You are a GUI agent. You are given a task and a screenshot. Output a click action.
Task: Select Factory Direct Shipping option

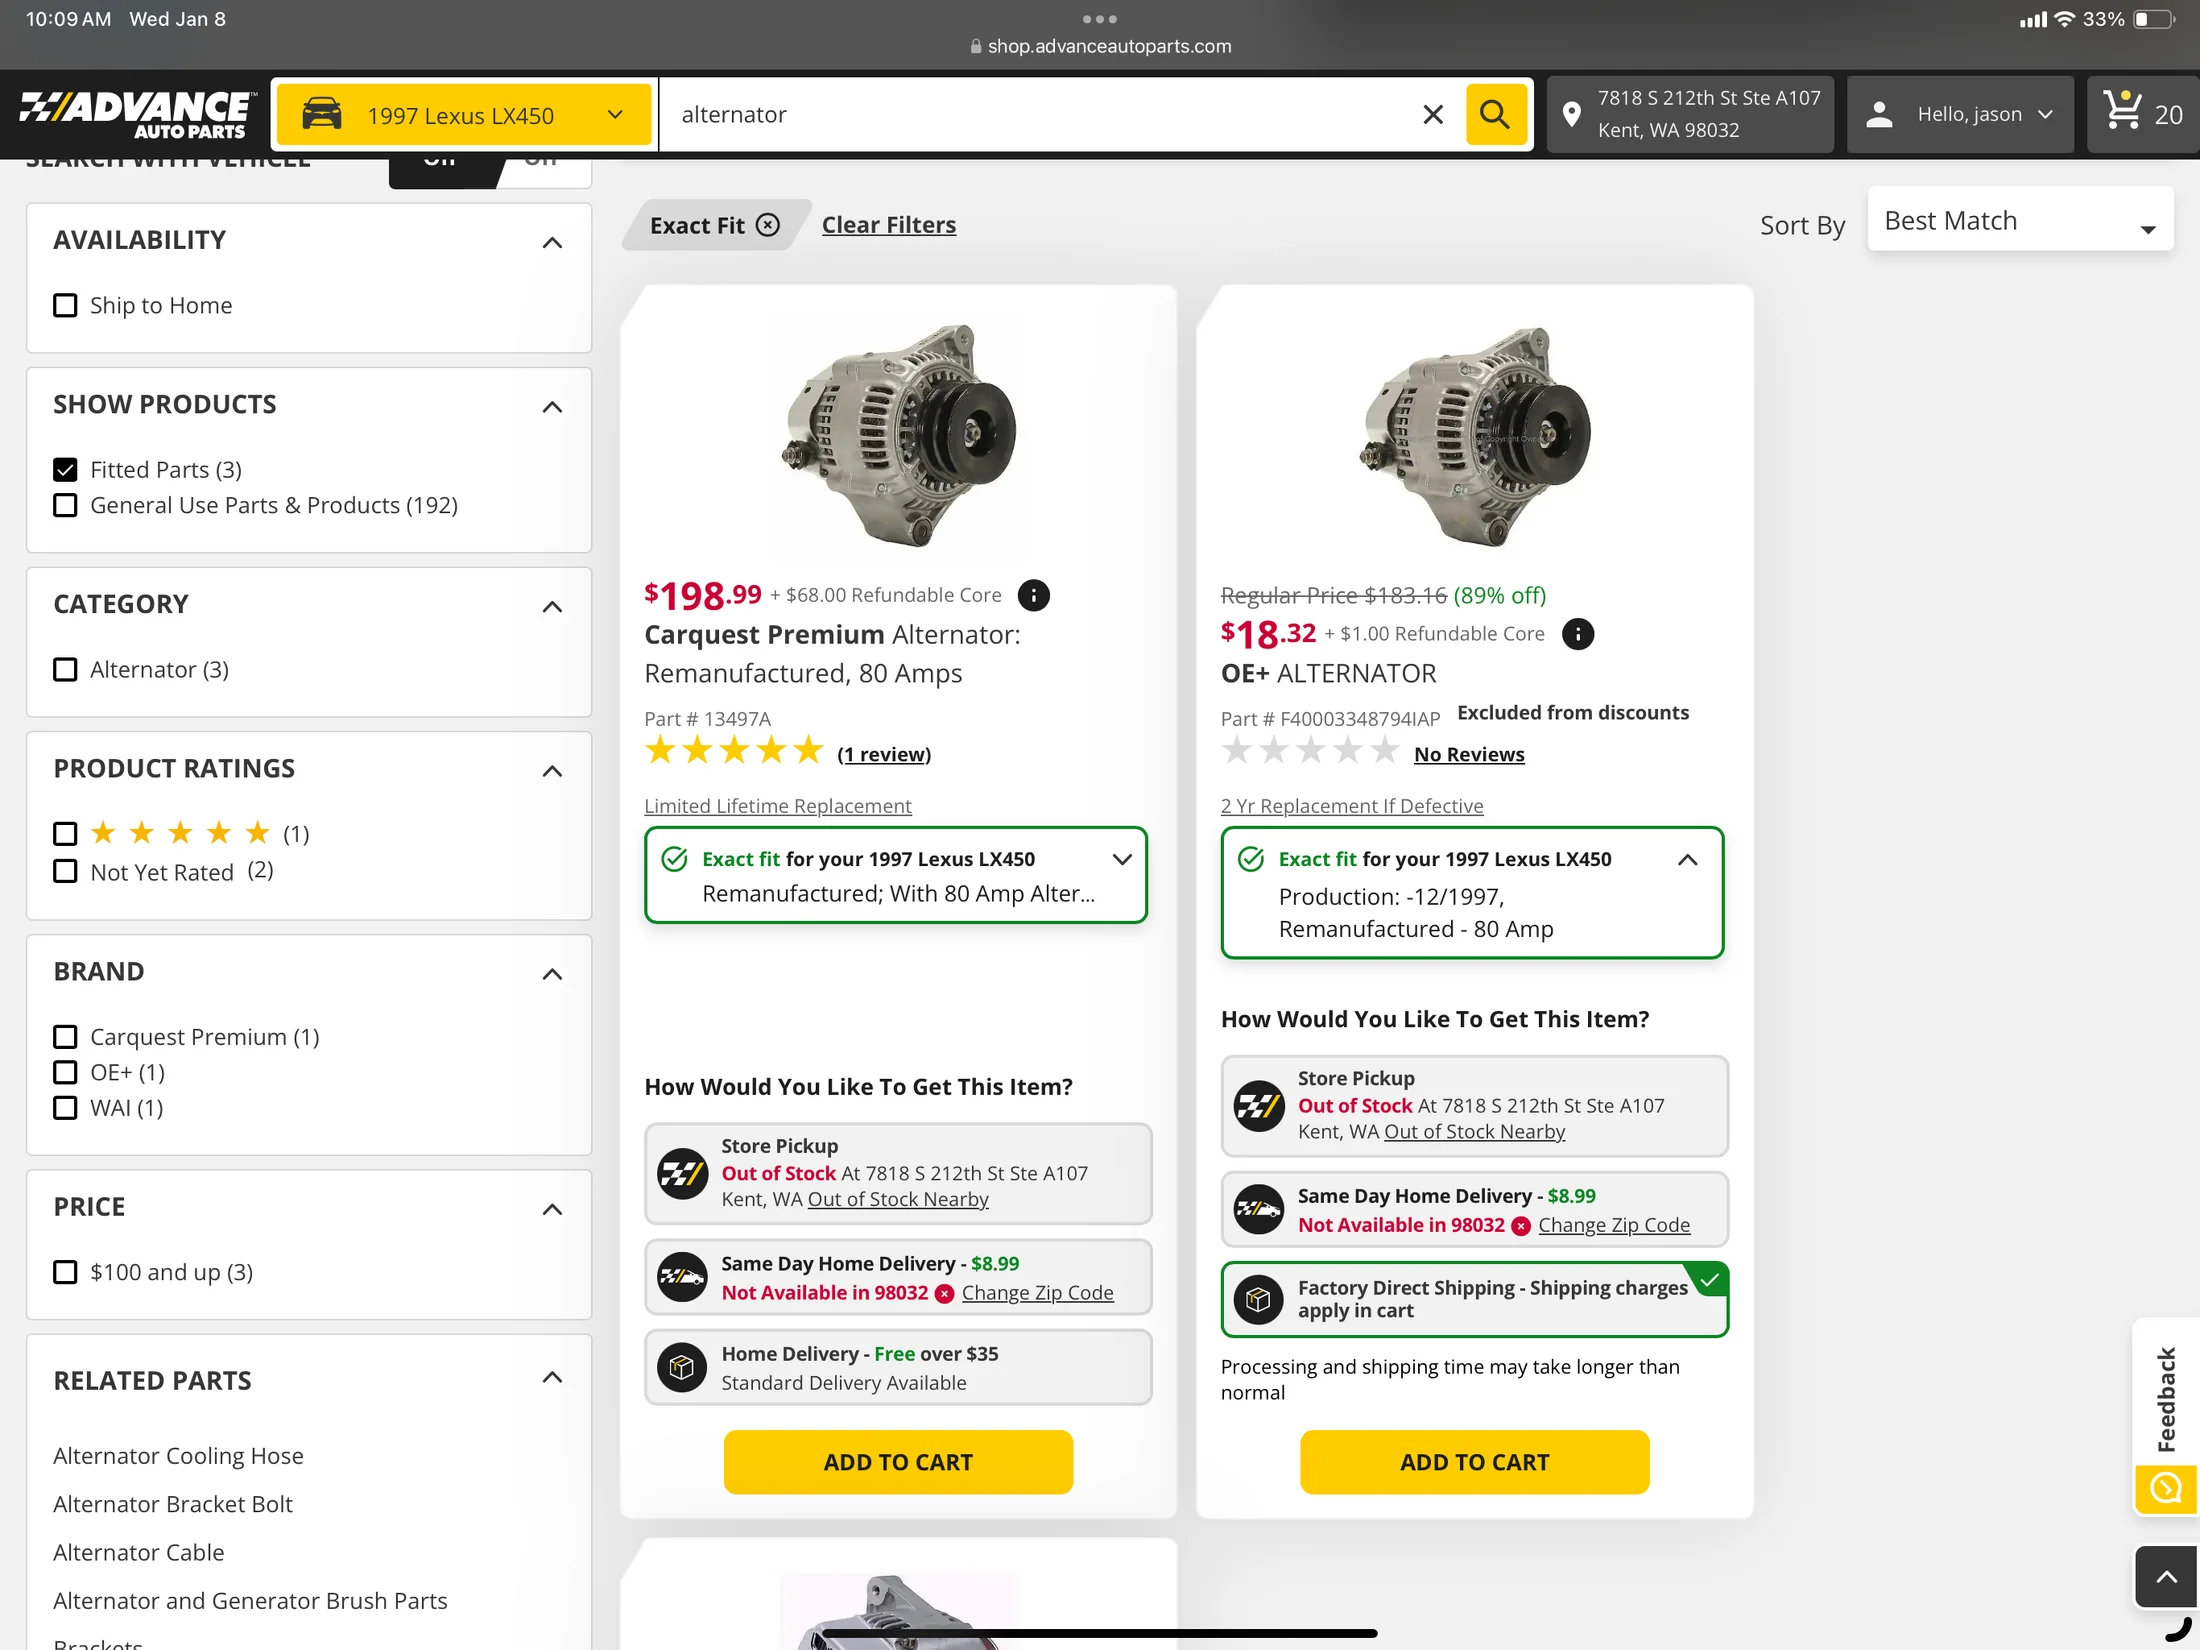pyautogui.click(x=1474, y=1299)
